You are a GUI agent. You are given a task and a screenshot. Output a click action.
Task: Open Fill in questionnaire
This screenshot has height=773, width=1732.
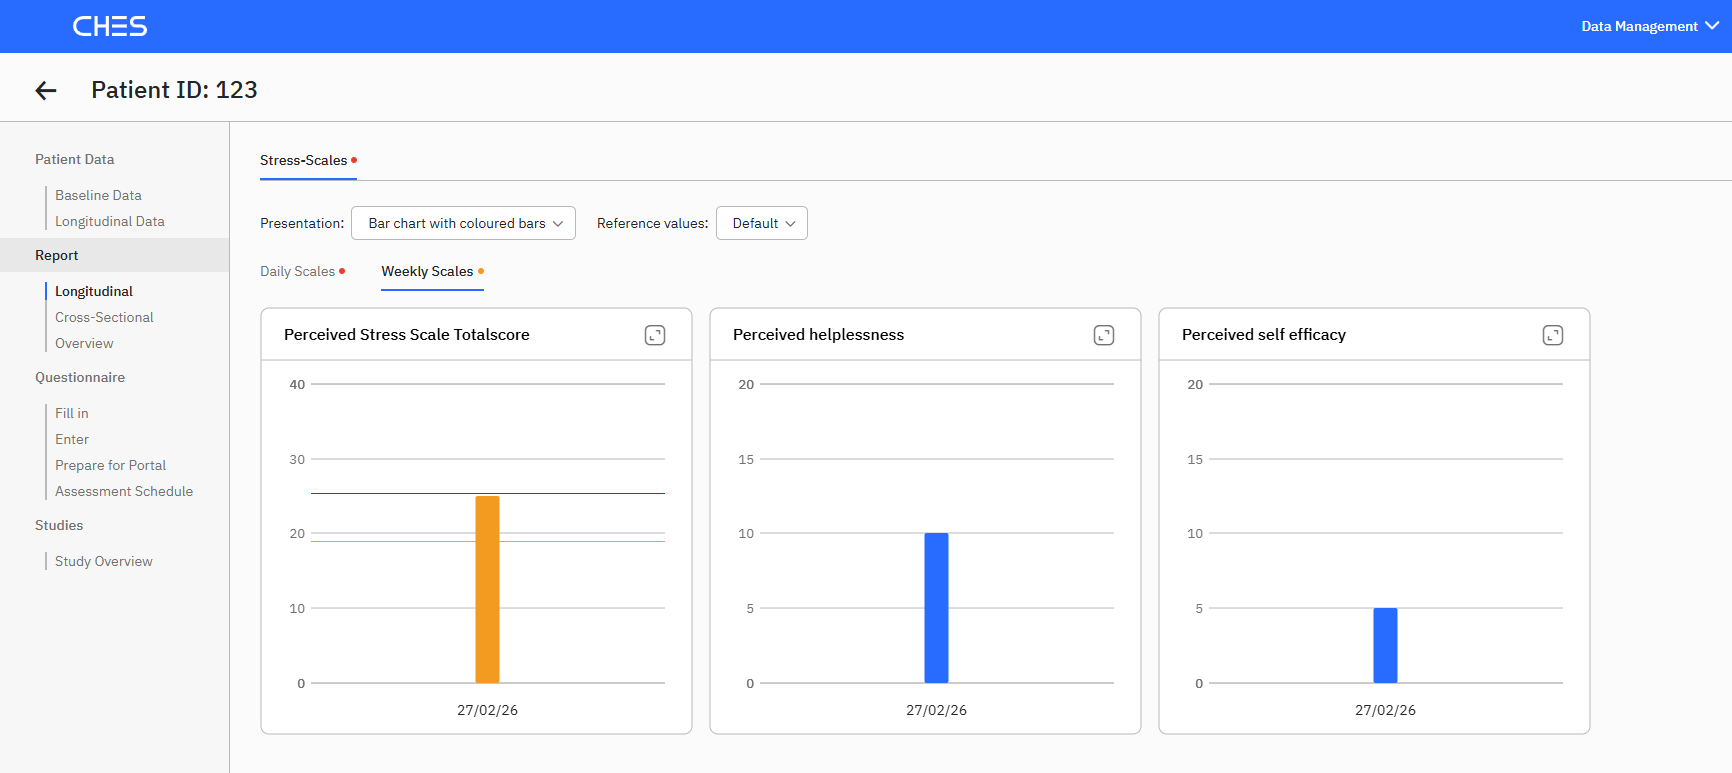coord(72,413)
